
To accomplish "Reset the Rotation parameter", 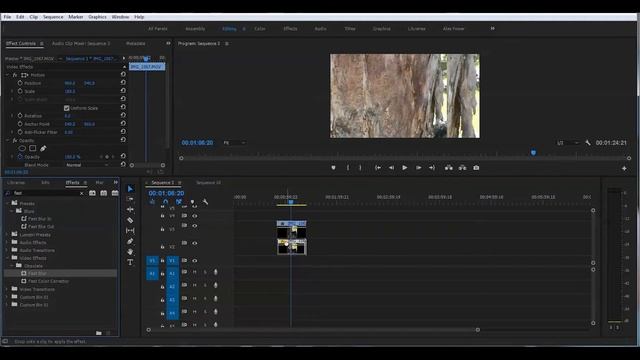I will pyautogui.click(x=123, y=116).
